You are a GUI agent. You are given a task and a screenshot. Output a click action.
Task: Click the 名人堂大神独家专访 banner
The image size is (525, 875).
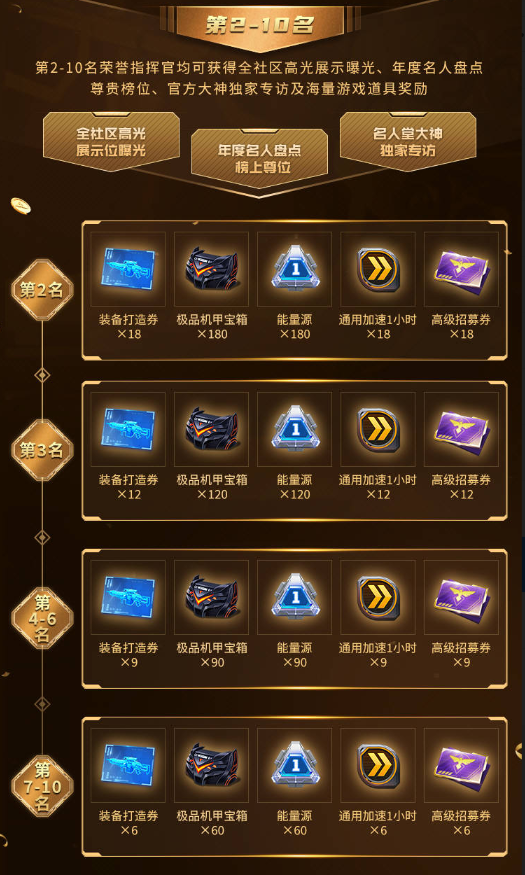(x=408, y=142)
